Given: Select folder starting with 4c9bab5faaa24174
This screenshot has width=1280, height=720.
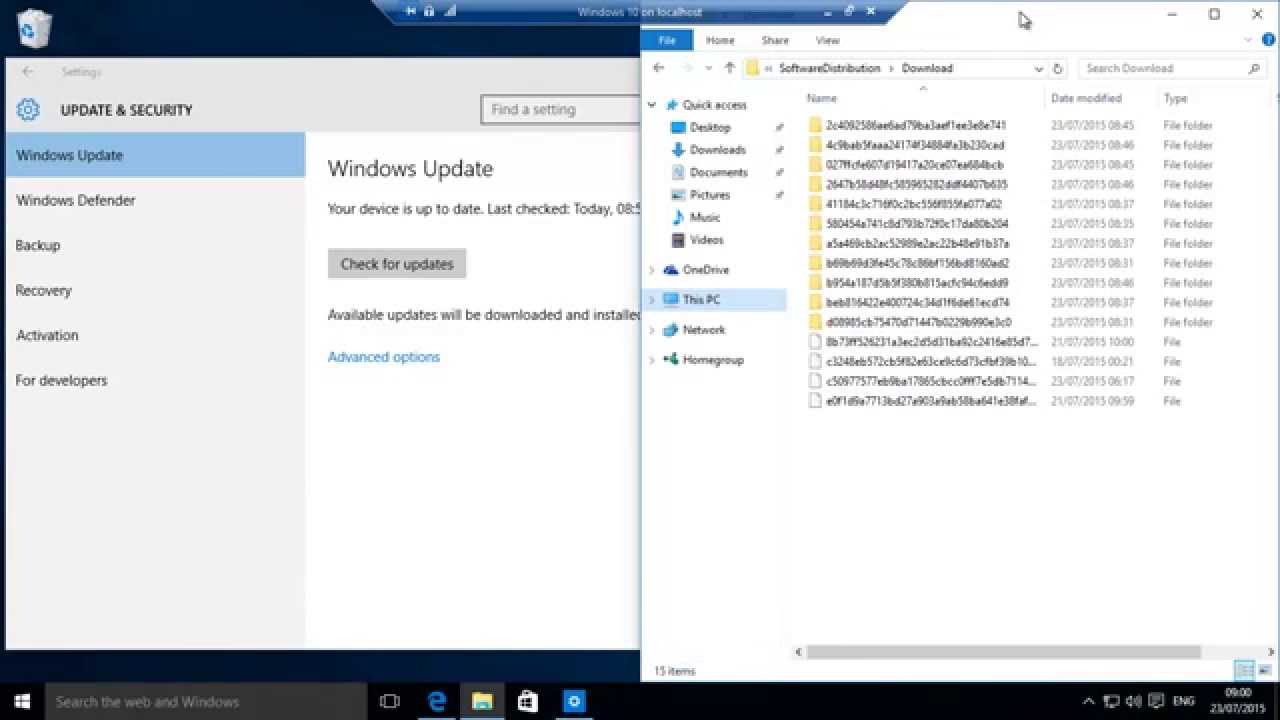Looking at the screenshot, I should pos(915,145).
